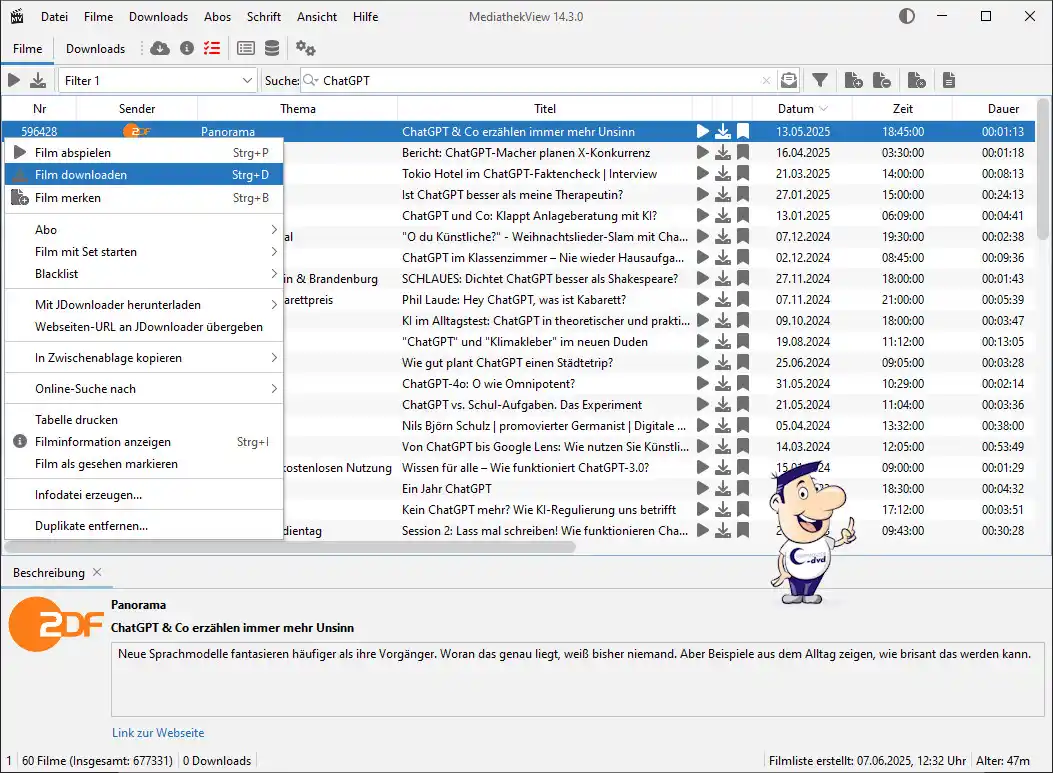
Task: Choose 'Film downloaden' from context menu
Action: click(x=144, y=175)
